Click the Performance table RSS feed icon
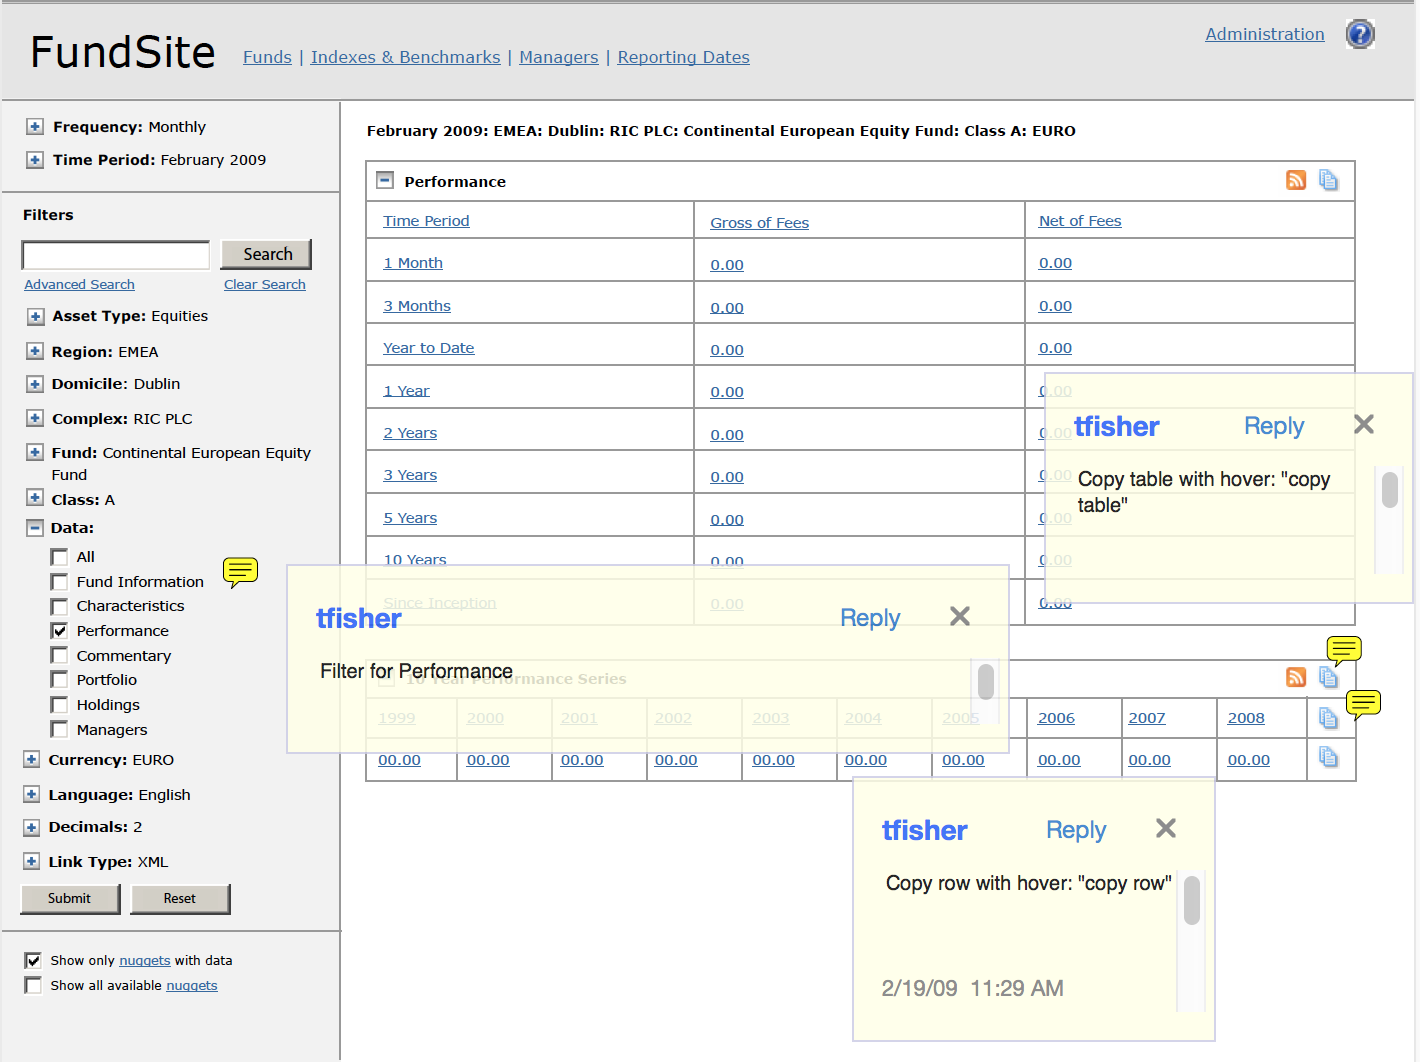The width and height of the screenshot is (1420, 1062). coord(1296,180)
